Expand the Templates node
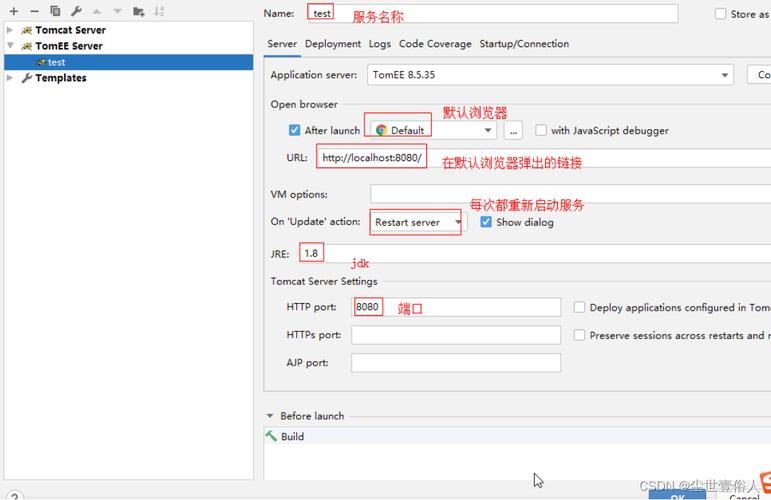 point(9,78)
